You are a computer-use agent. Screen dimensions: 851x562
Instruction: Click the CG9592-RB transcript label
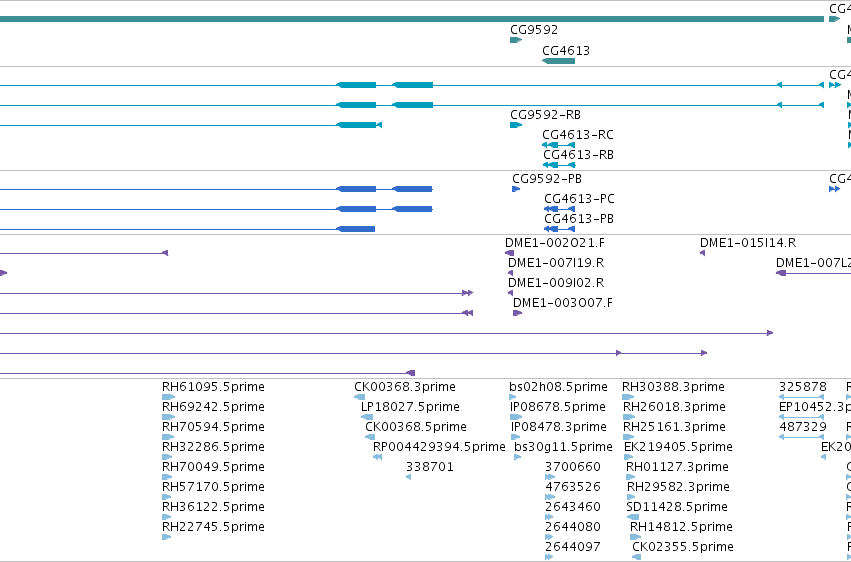point(545,114)
